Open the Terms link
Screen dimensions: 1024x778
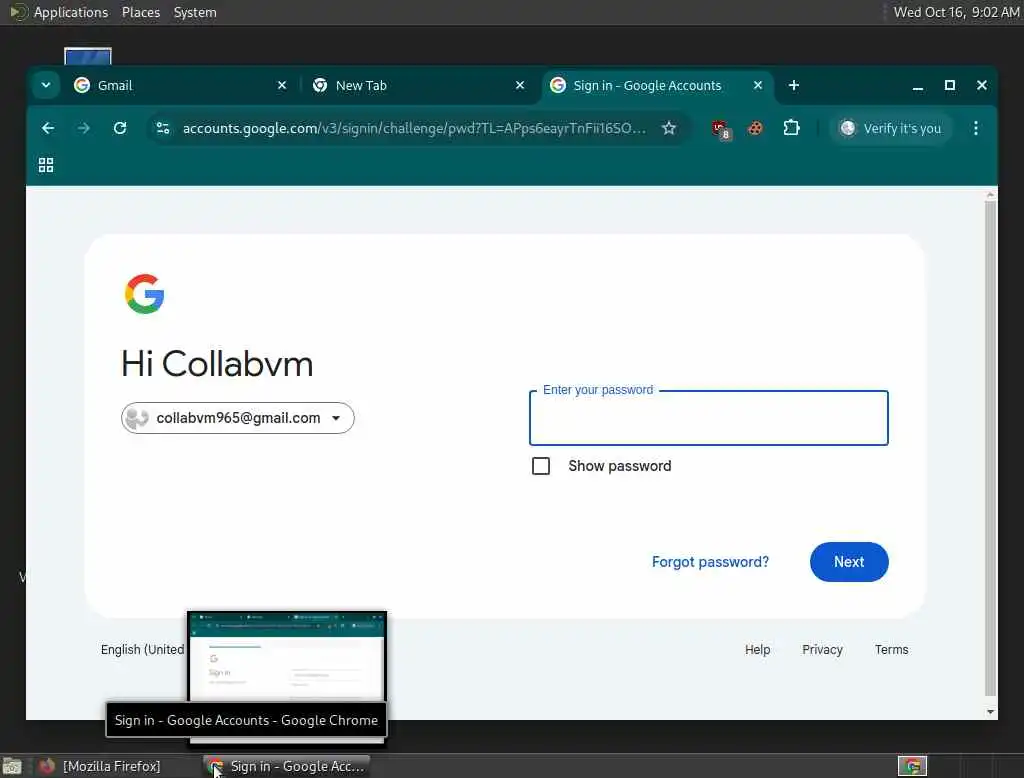[891, 649]
